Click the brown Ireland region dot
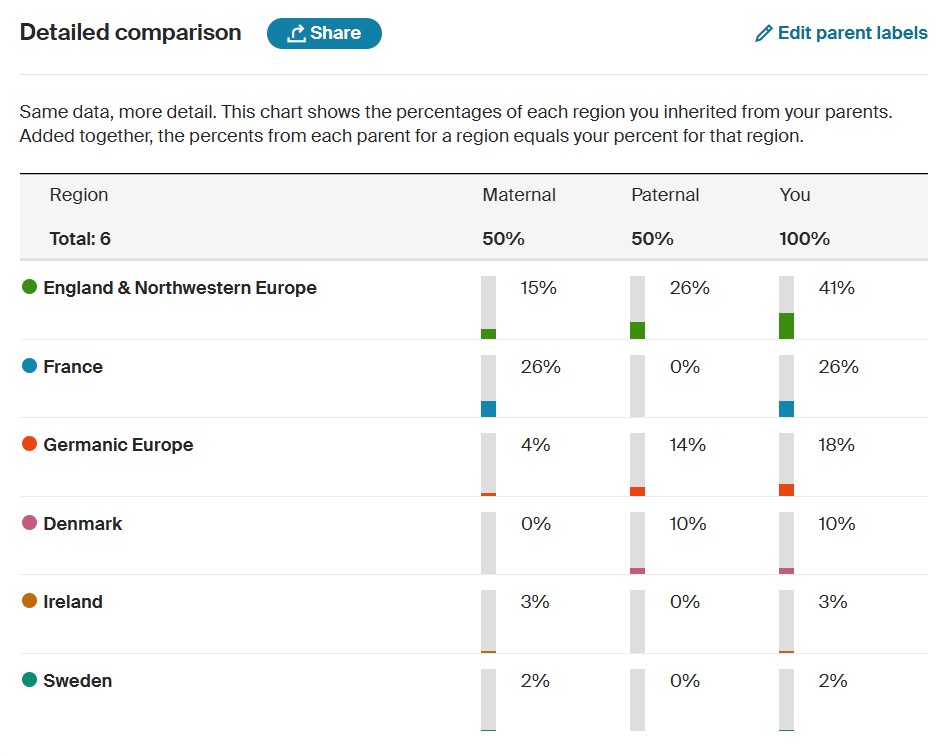 click(x=29, y=601)
